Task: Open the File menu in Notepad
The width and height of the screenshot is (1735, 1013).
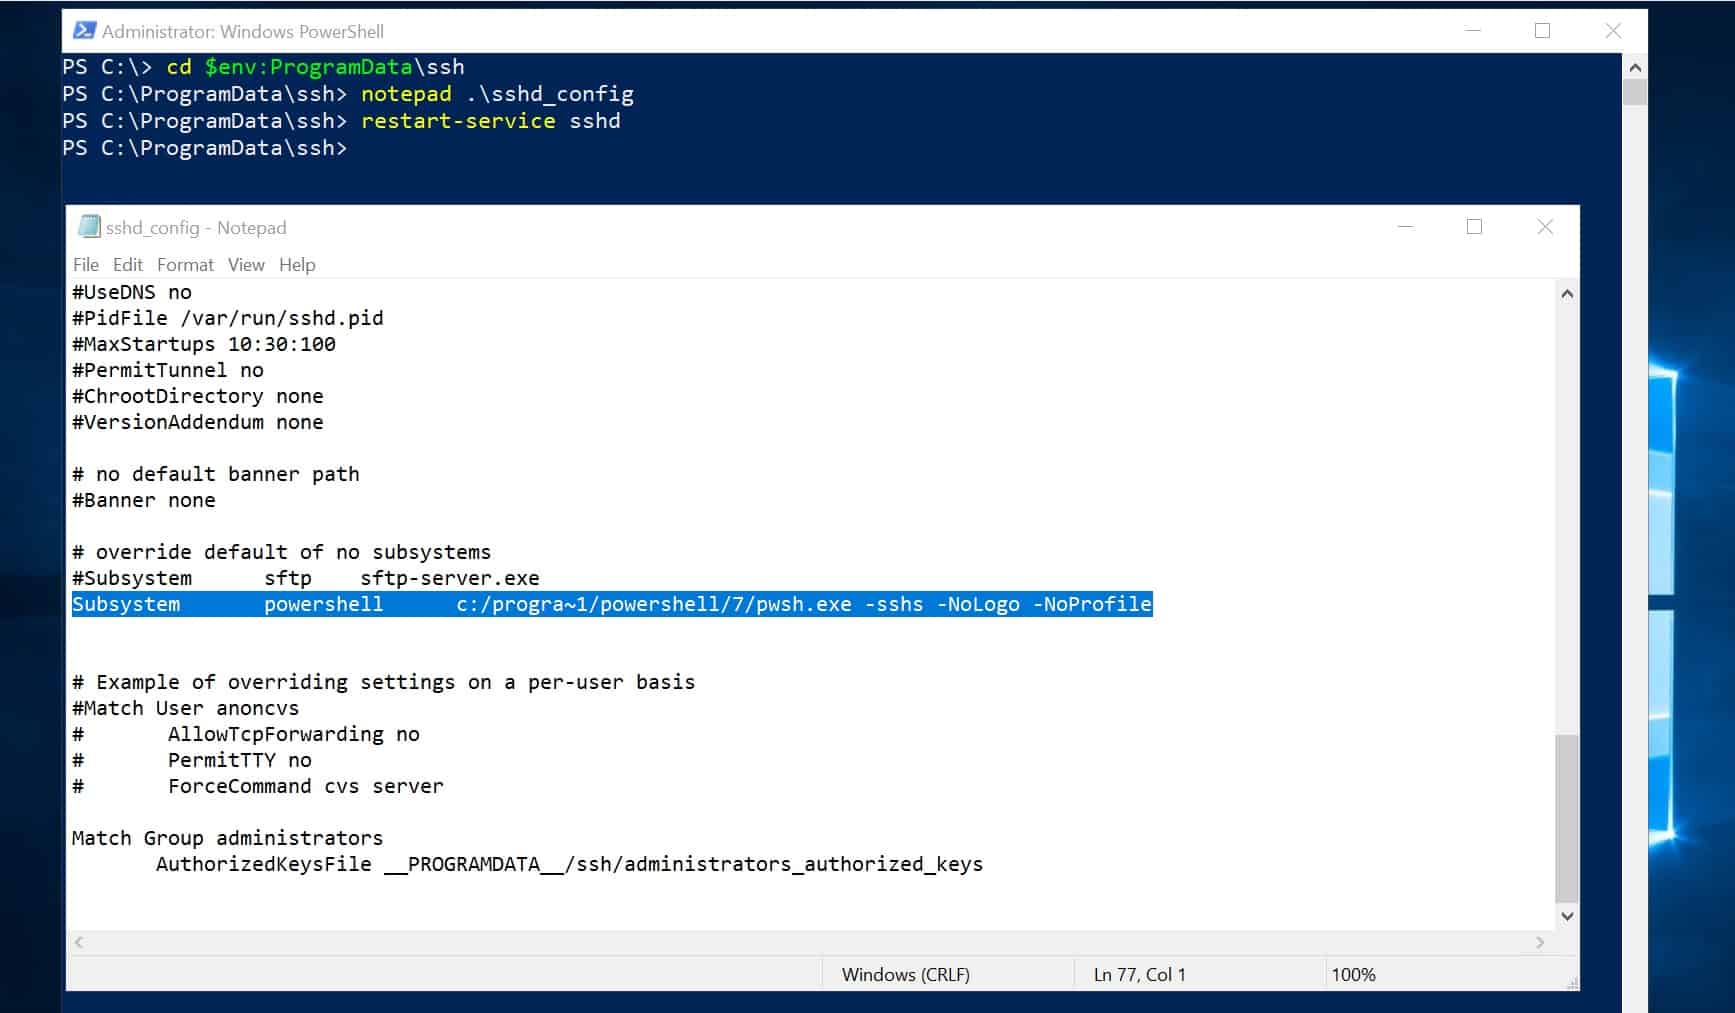Action: [85, 264]
